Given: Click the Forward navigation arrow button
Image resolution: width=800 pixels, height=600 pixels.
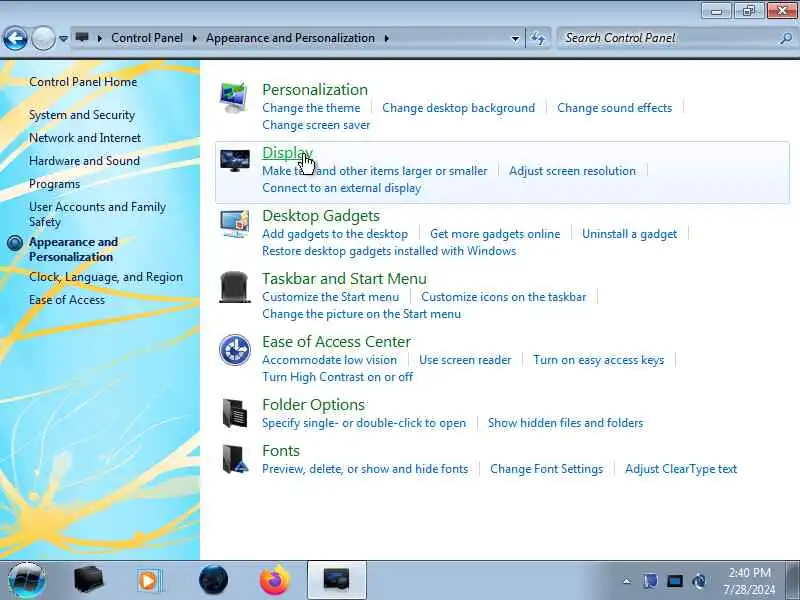Looking at the screenshot, I should [x=43, y=38].
